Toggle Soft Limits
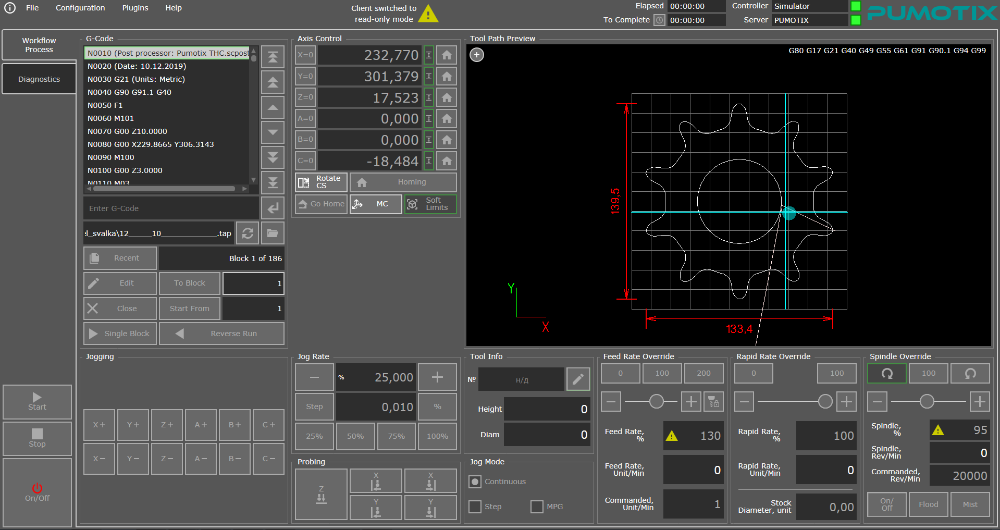This screenshot has height=530, width=1000. [x=430, y=204]
